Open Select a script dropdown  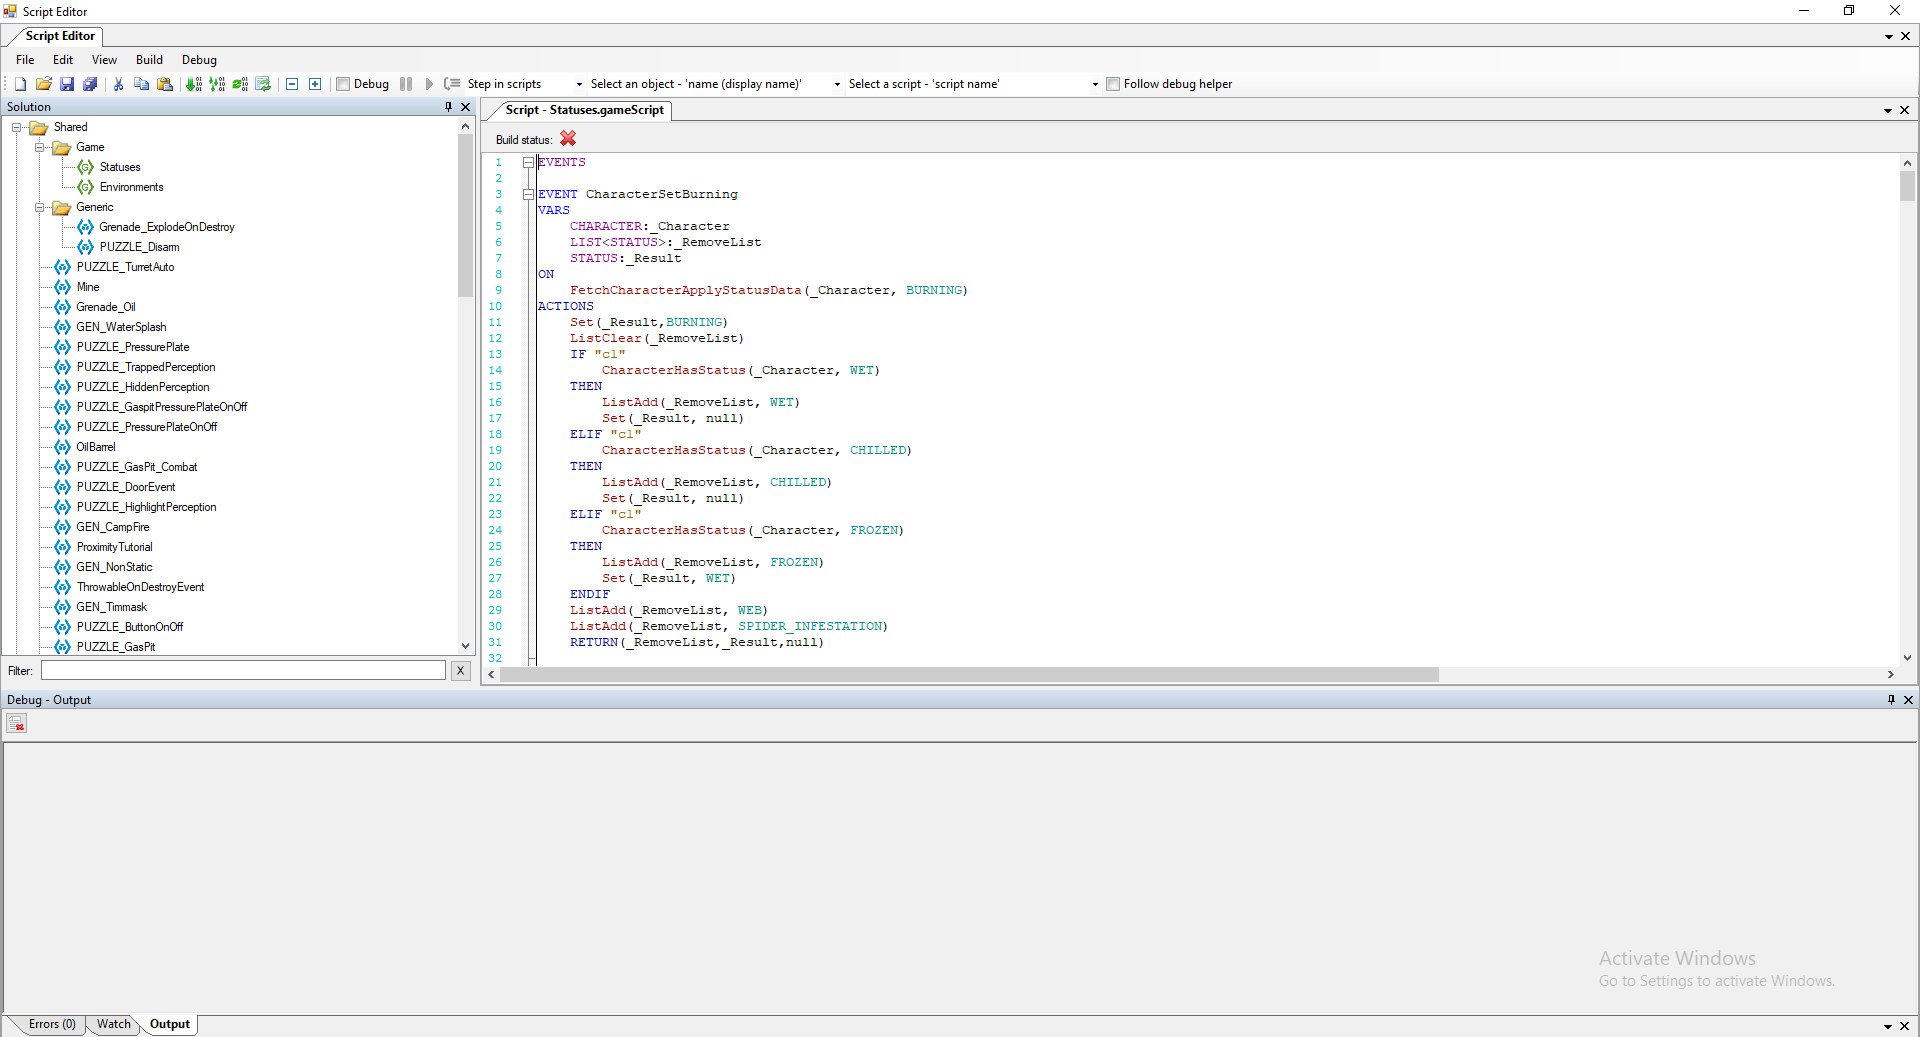[1095, 84]
